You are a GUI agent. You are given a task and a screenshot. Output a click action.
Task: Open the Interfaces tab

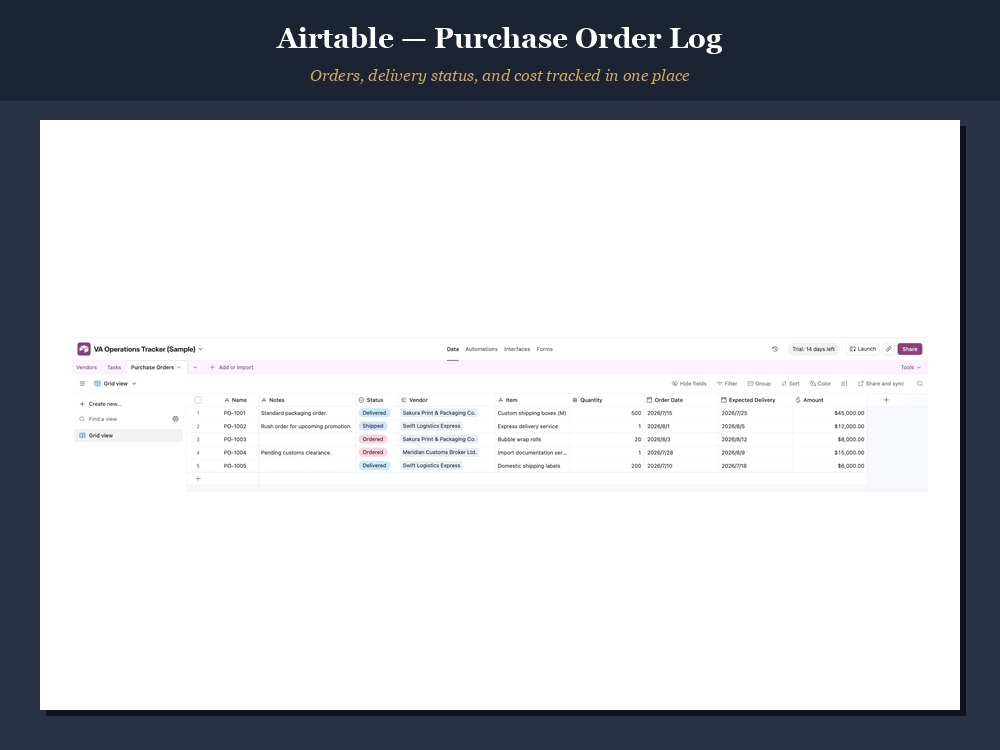click(517, 349)
